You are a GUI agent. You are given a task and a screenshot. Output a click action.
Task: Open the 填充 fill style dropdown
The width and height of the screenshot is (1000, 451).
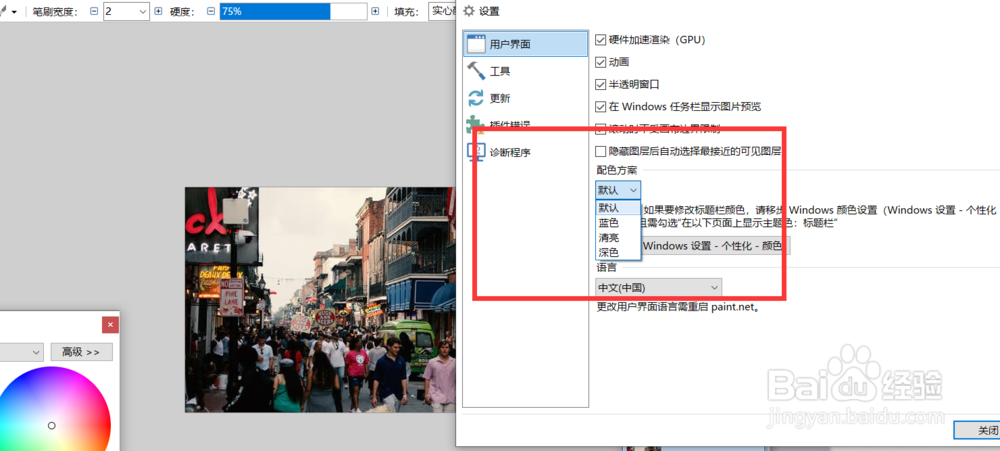click(443, 11)
